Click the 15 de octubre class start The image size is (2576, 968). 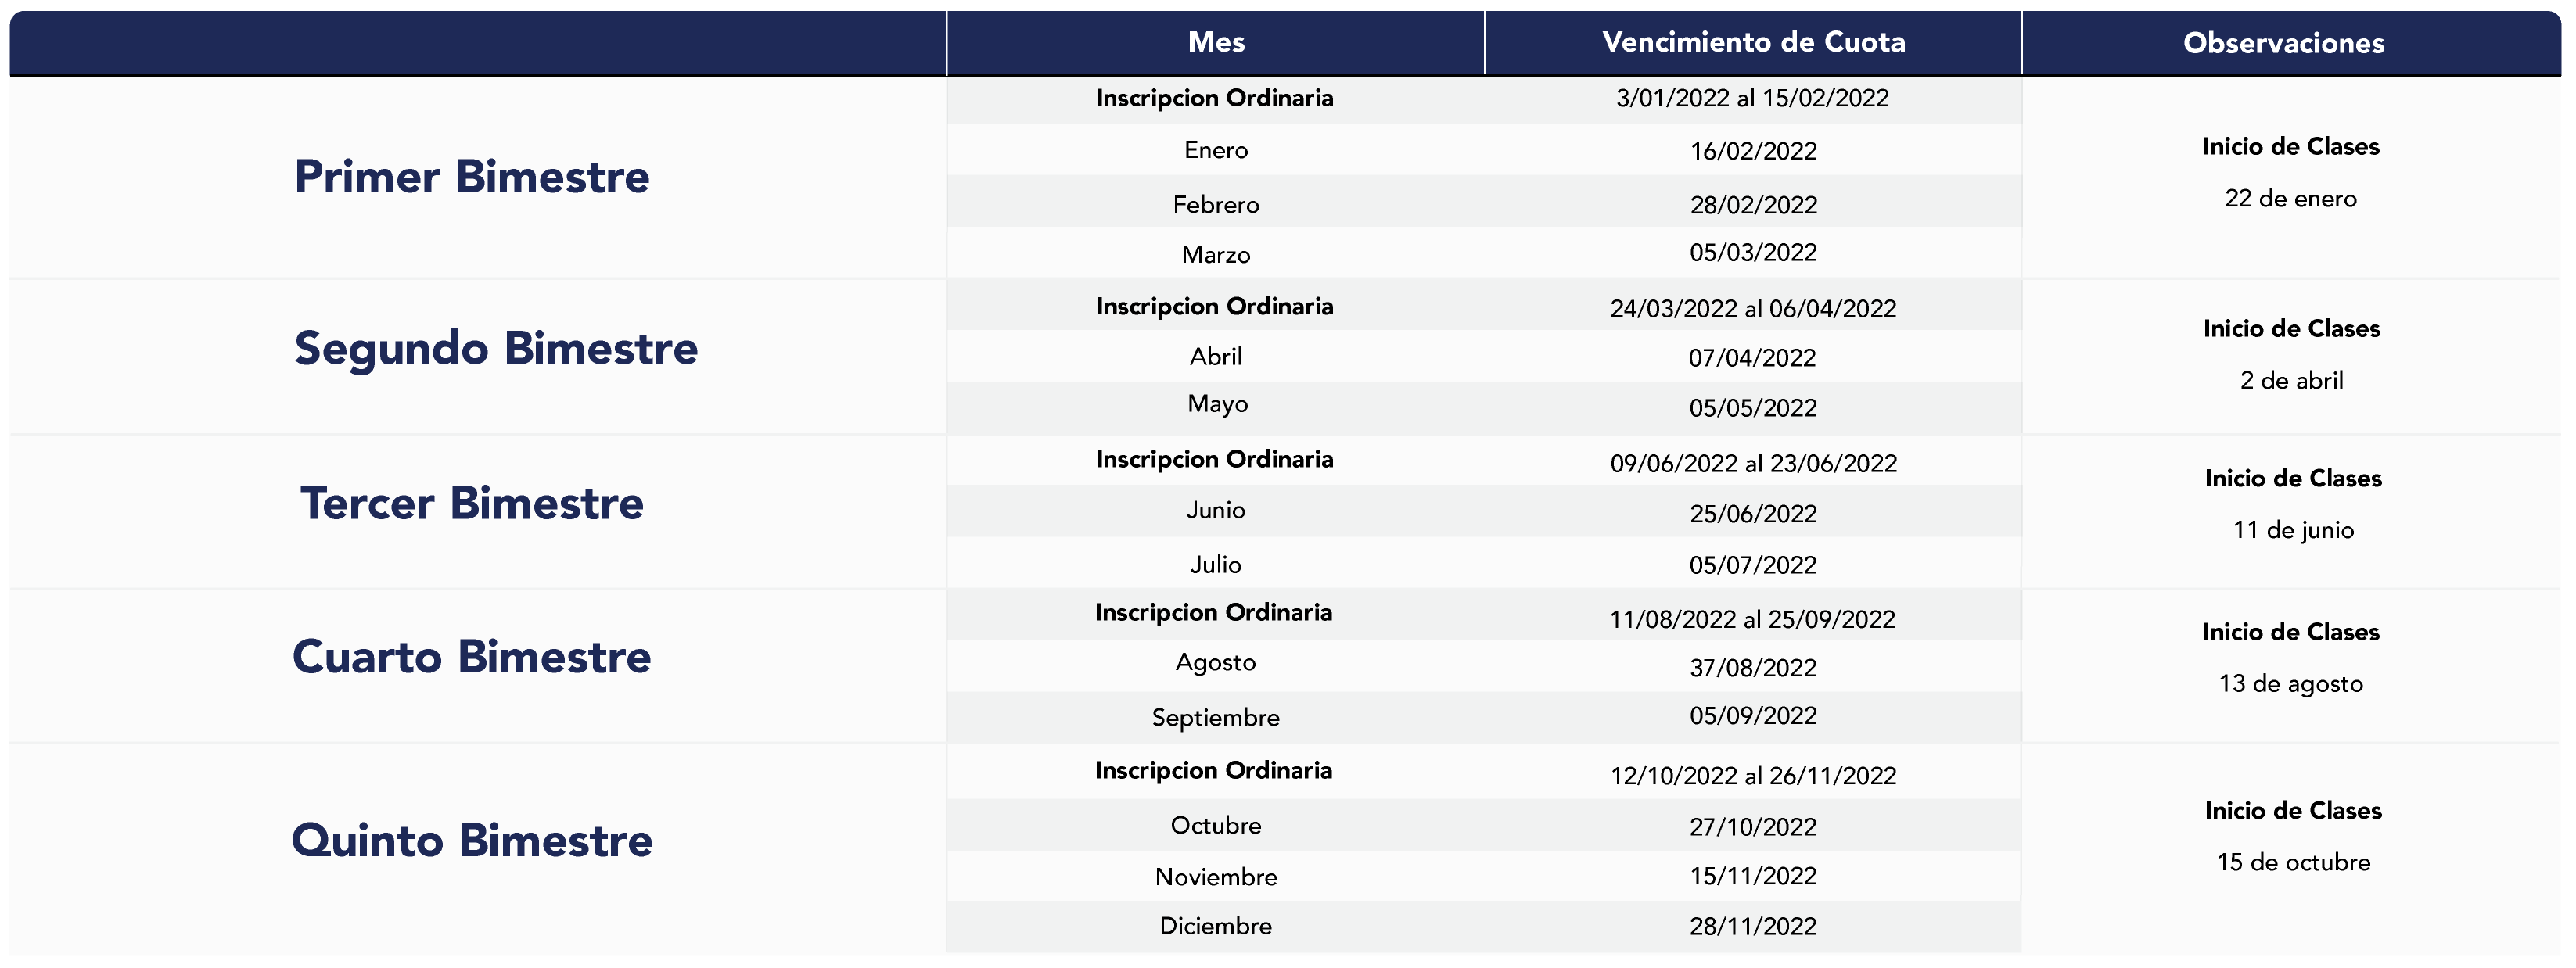(2294, 862)
